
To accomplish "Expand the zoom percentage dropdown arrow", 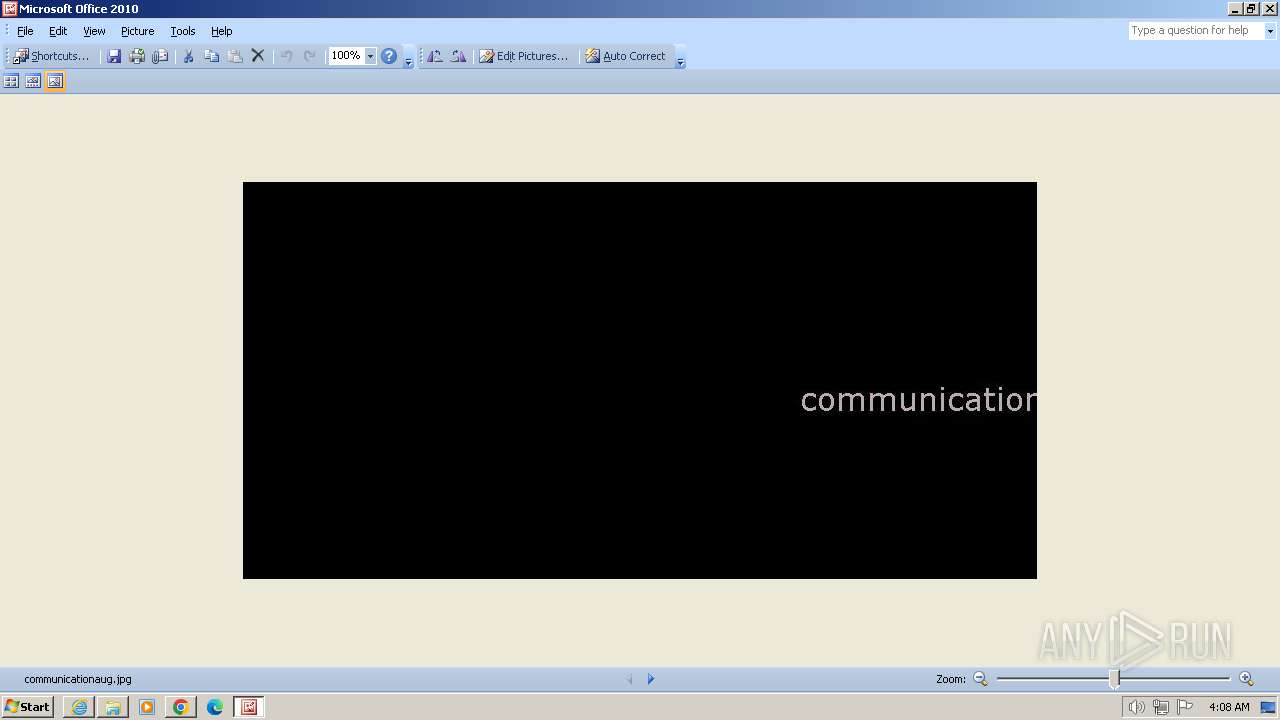I will click(370, 56).
